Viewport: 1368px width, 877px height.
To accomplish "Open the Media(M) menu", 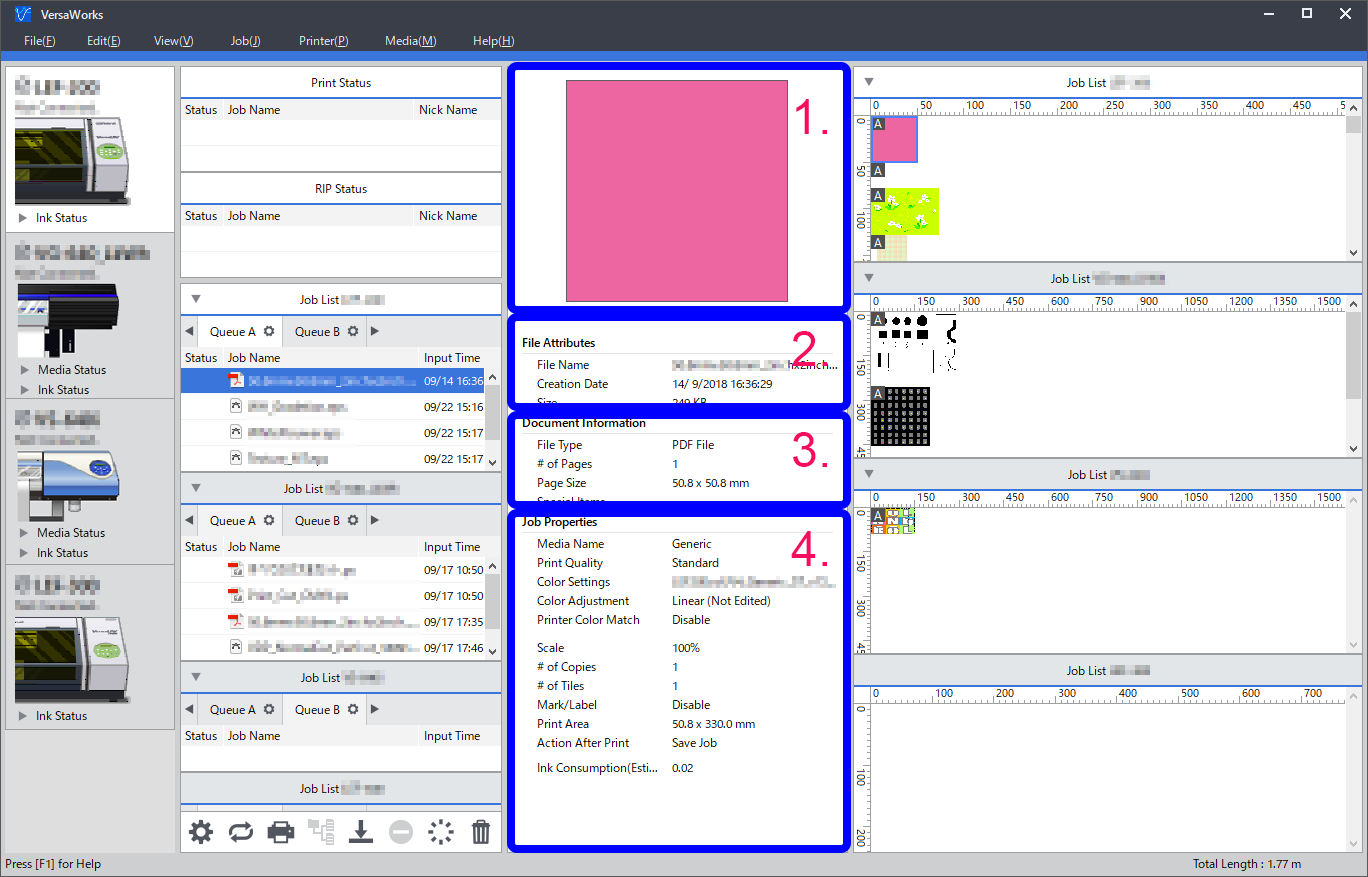I will 410,41.
